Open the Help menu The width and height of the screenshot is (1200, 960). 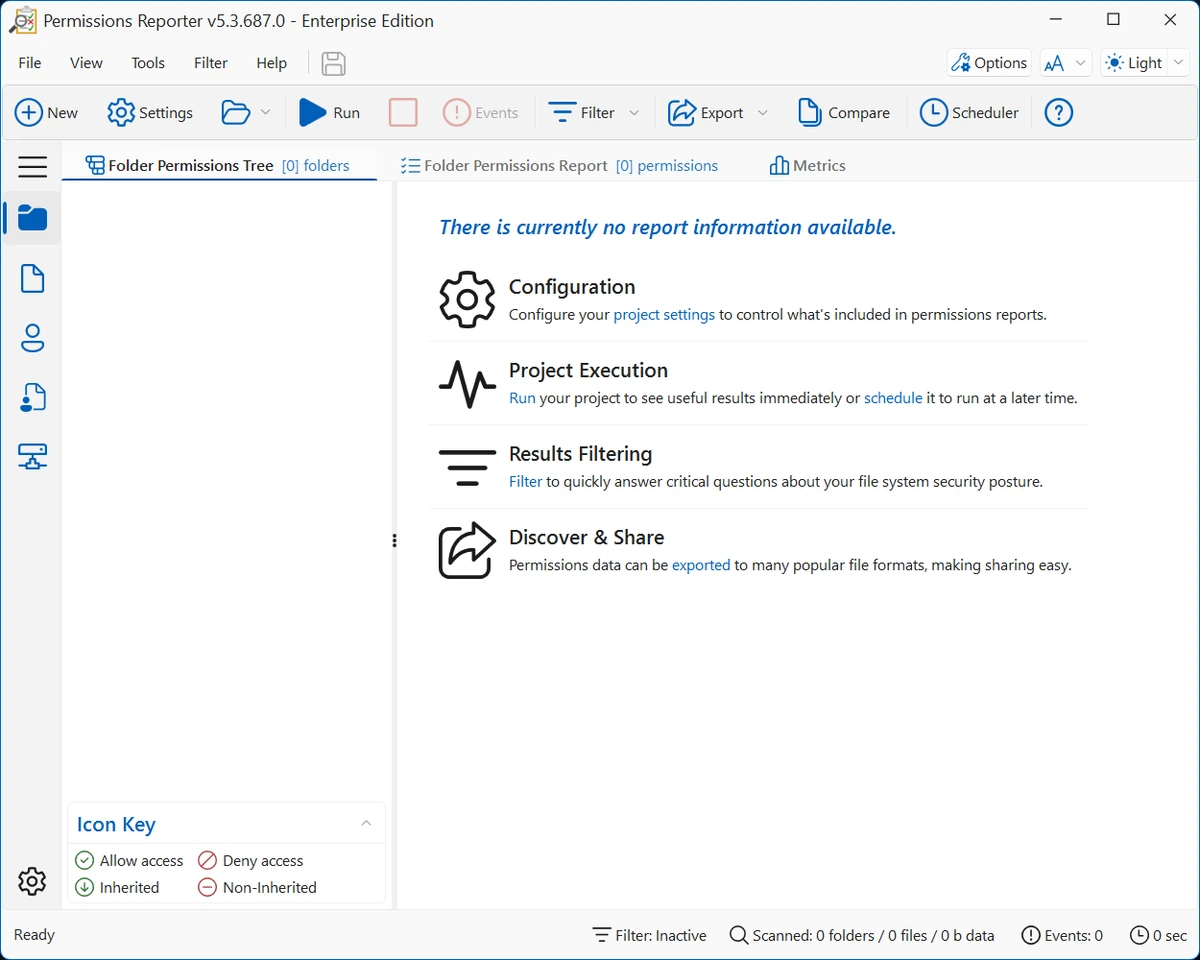(x=272, y=63)
